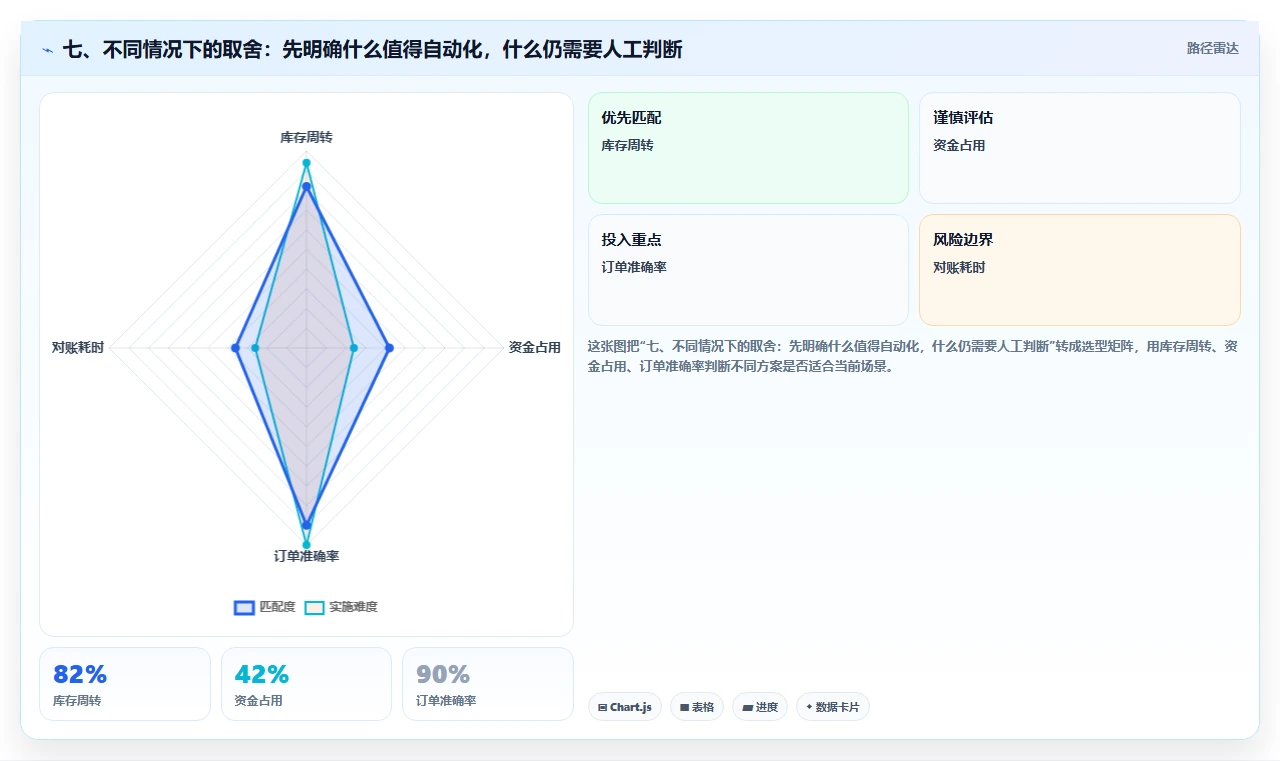Select the 数据卡片 tag
Viewport: 1280px width, 761px height.
click(x=833, y=707)
